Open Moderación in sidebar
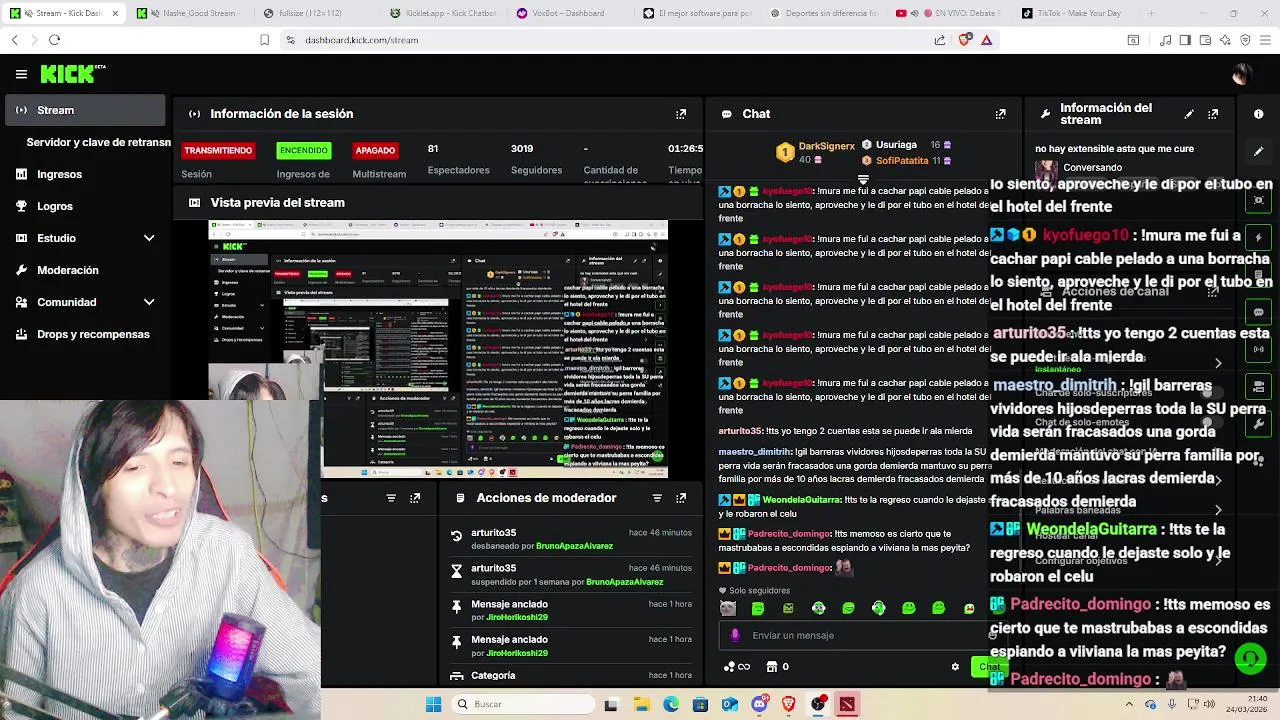The width and height of the screenshot is (1280, 720). pos(85,270)
